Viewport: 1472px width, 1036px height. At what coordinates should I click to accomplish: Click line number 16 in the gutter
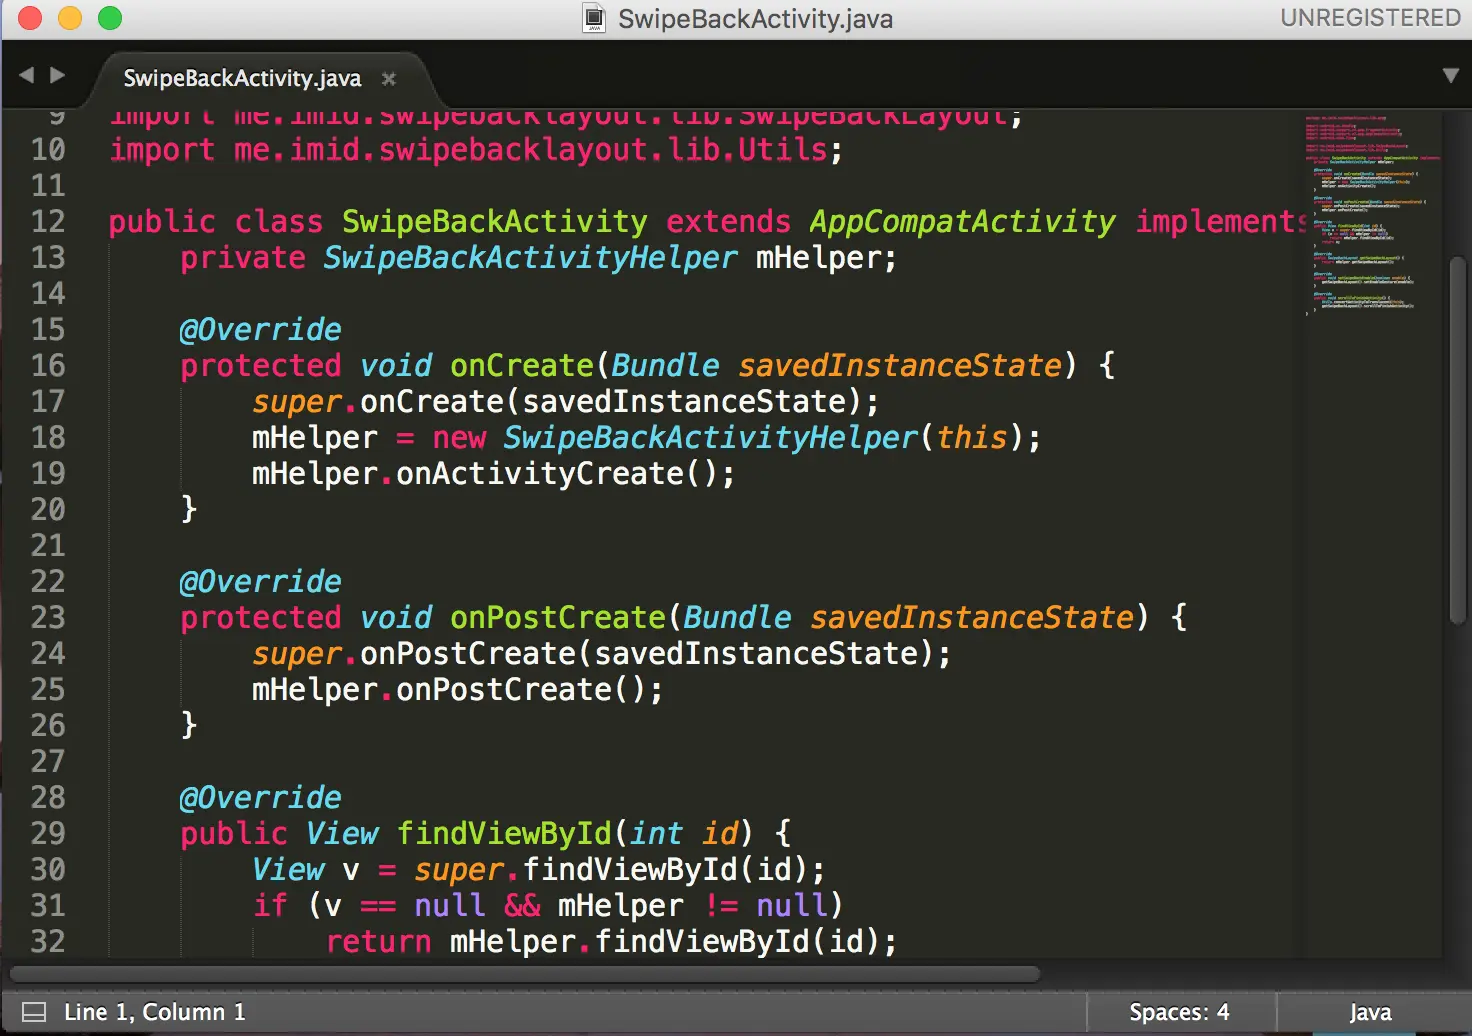click(x=48, y=365)
